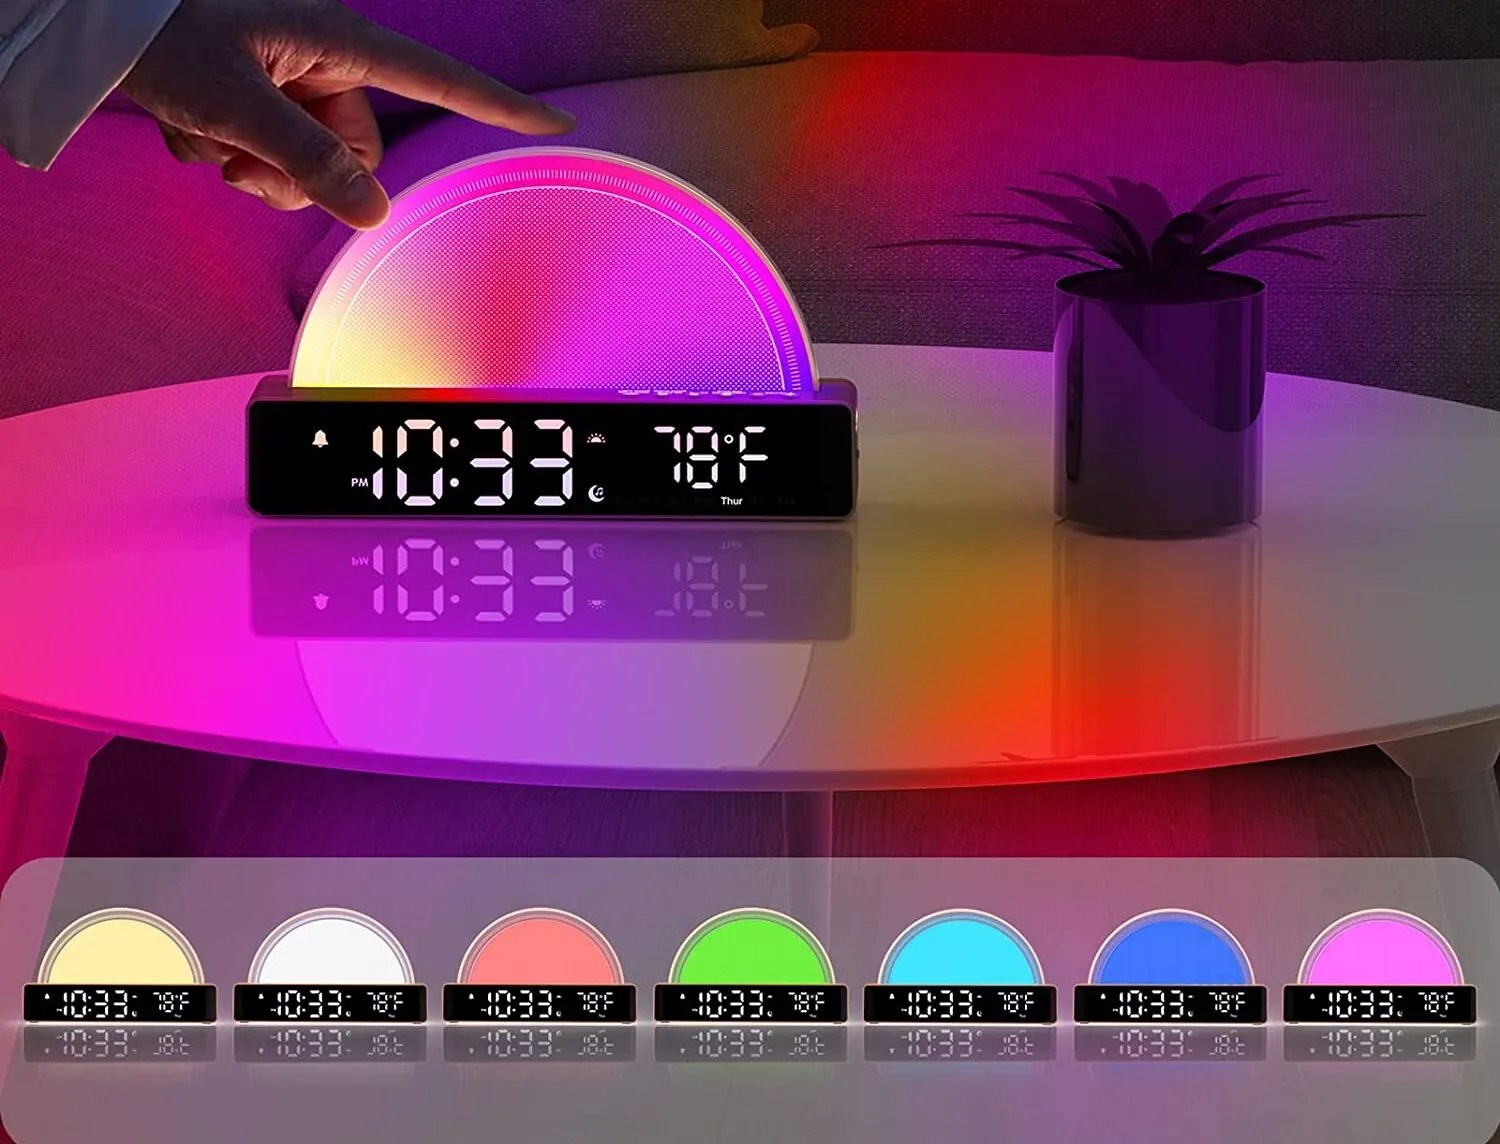Select the sunrise icon beside the time

tap(596, 440)
